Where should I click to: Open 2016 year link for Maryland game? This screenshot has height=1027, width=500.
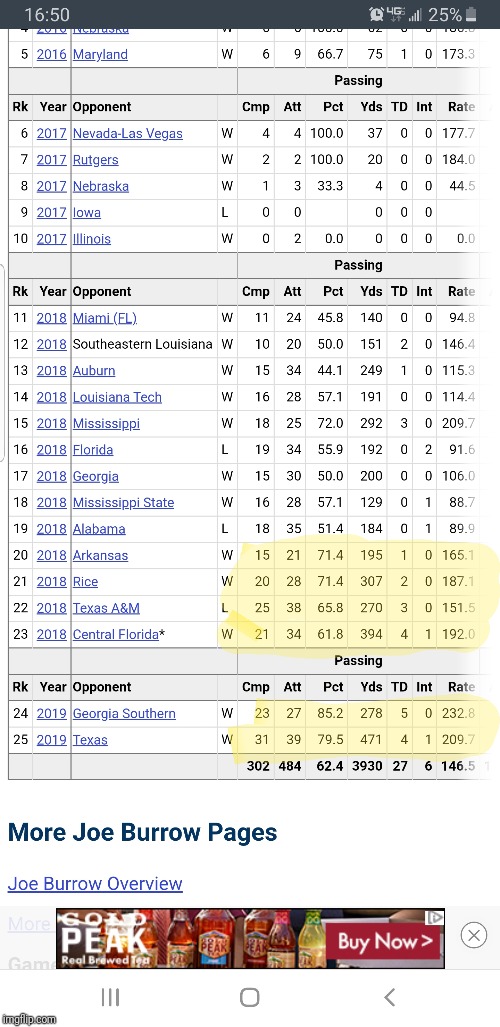click(x=52, y=54)
